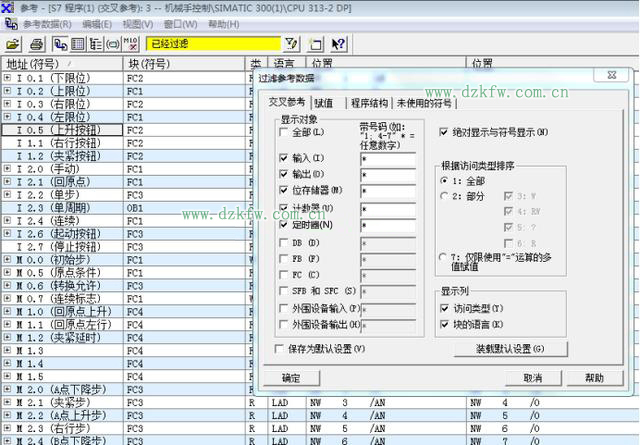
Task: Open the assignment table view icon
Action: (x=78, y=44)
